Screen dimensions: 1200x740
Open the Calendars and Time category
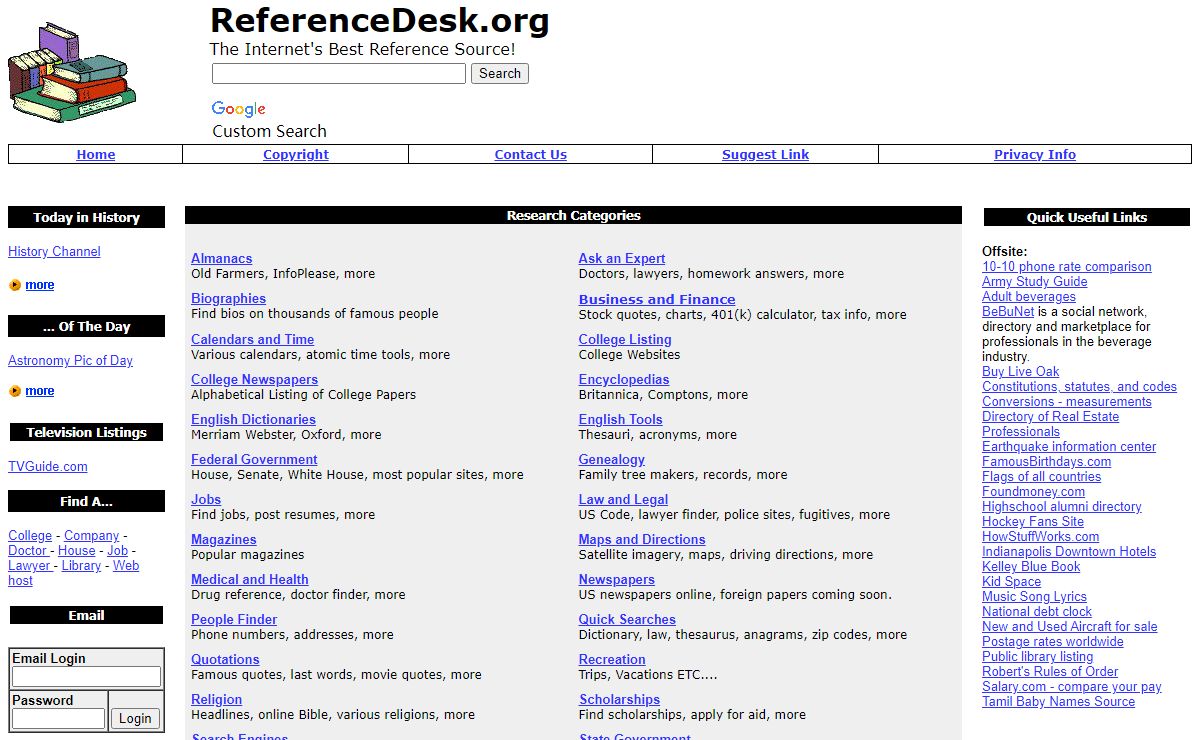click(x=253, y=339)
